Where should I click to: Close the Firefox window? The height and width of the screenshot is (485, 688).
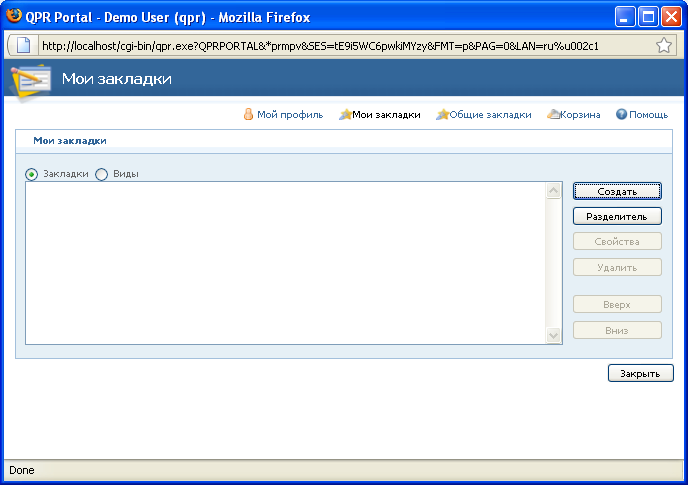[671, 17]
